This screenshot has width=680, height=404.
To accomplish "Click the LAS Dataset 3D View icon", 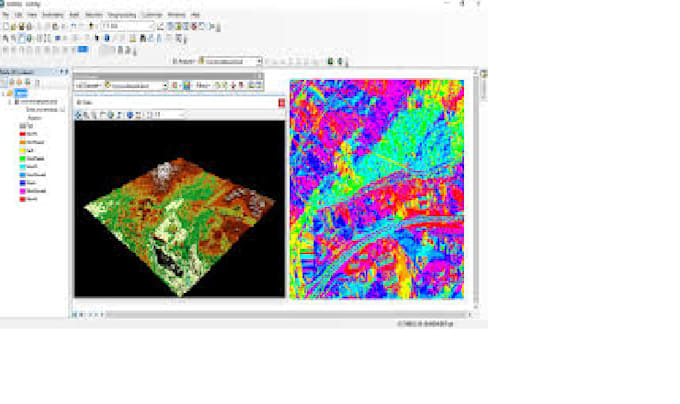I will [251, 86].
